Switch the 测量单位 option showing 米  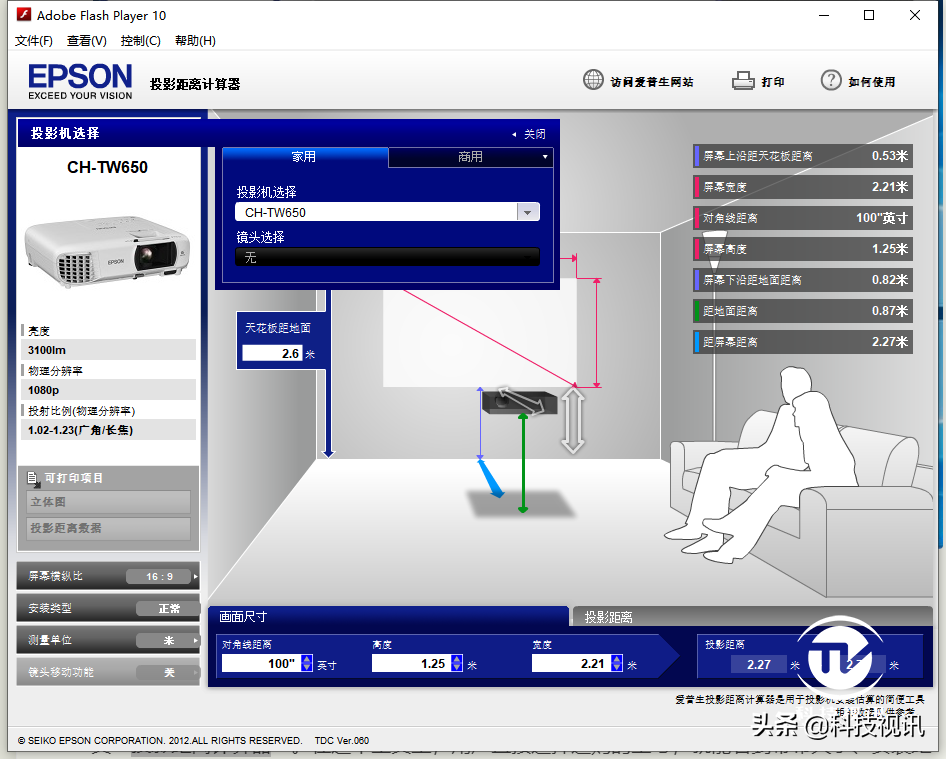(168, 640)
